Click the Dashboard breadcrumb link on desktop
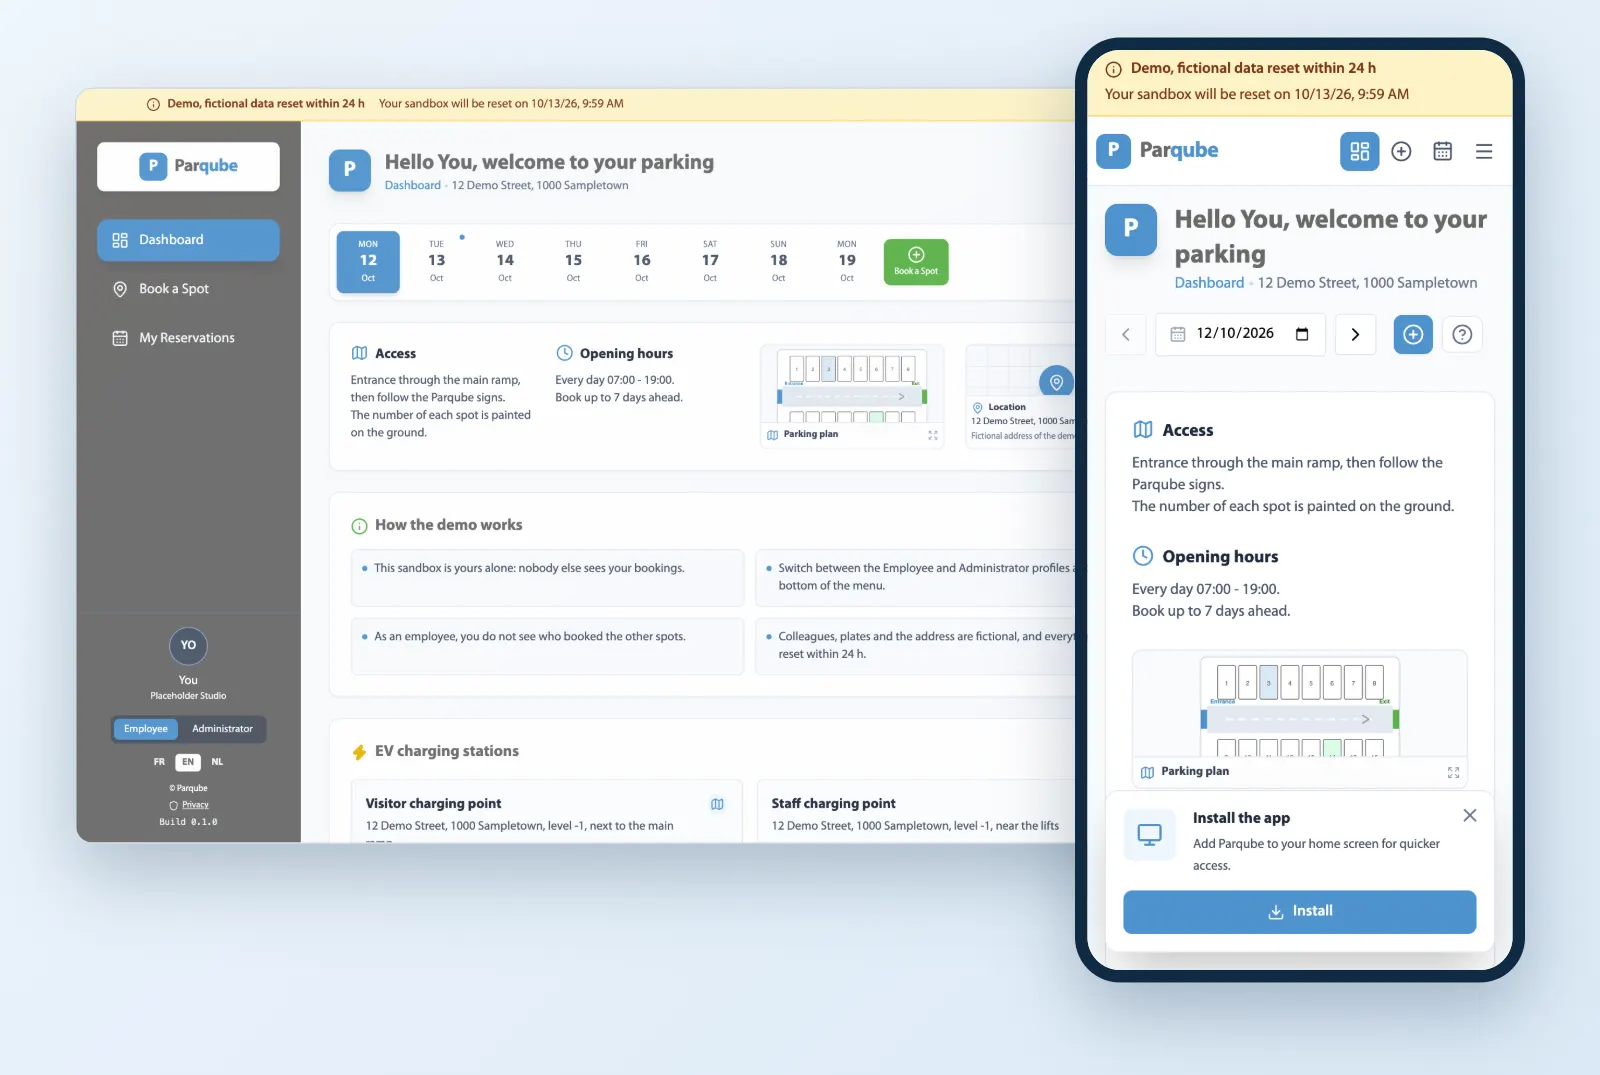 tap(412, 186)
